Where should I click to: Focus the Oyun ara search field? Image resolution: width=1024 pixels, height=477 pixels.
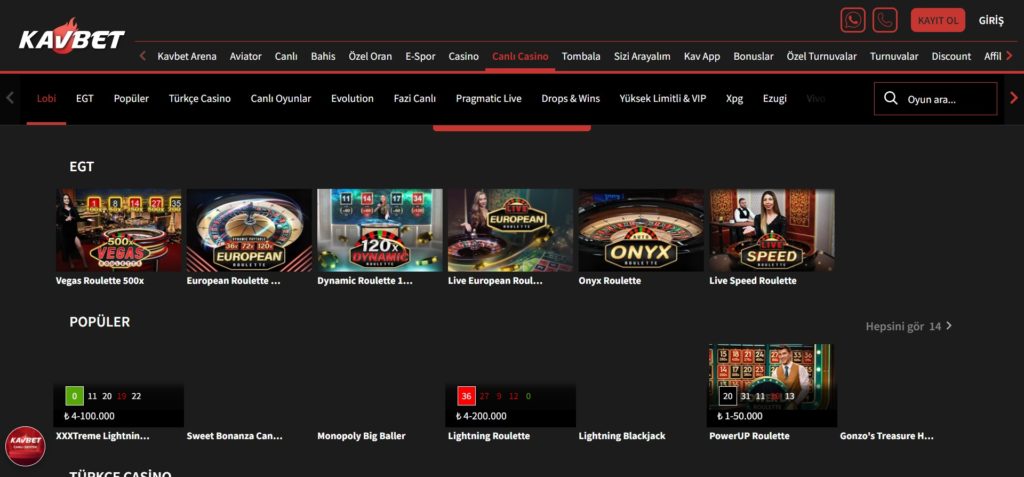coord(935,99)
